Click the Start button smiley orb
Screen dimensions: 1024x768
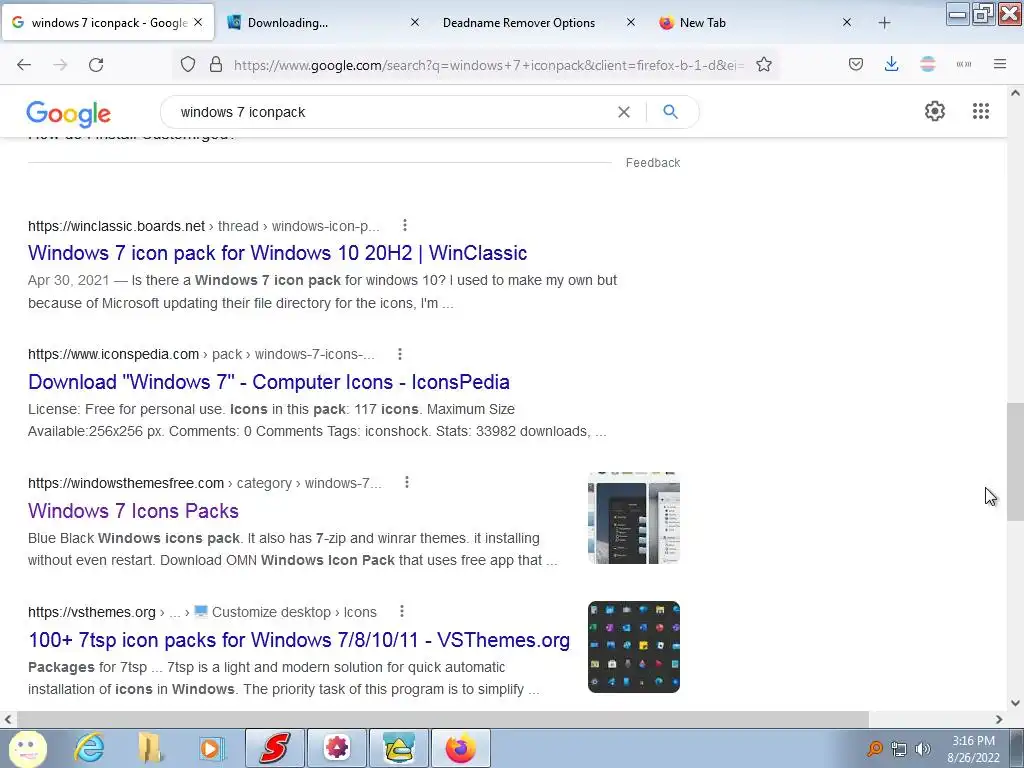tap(27, 748)
